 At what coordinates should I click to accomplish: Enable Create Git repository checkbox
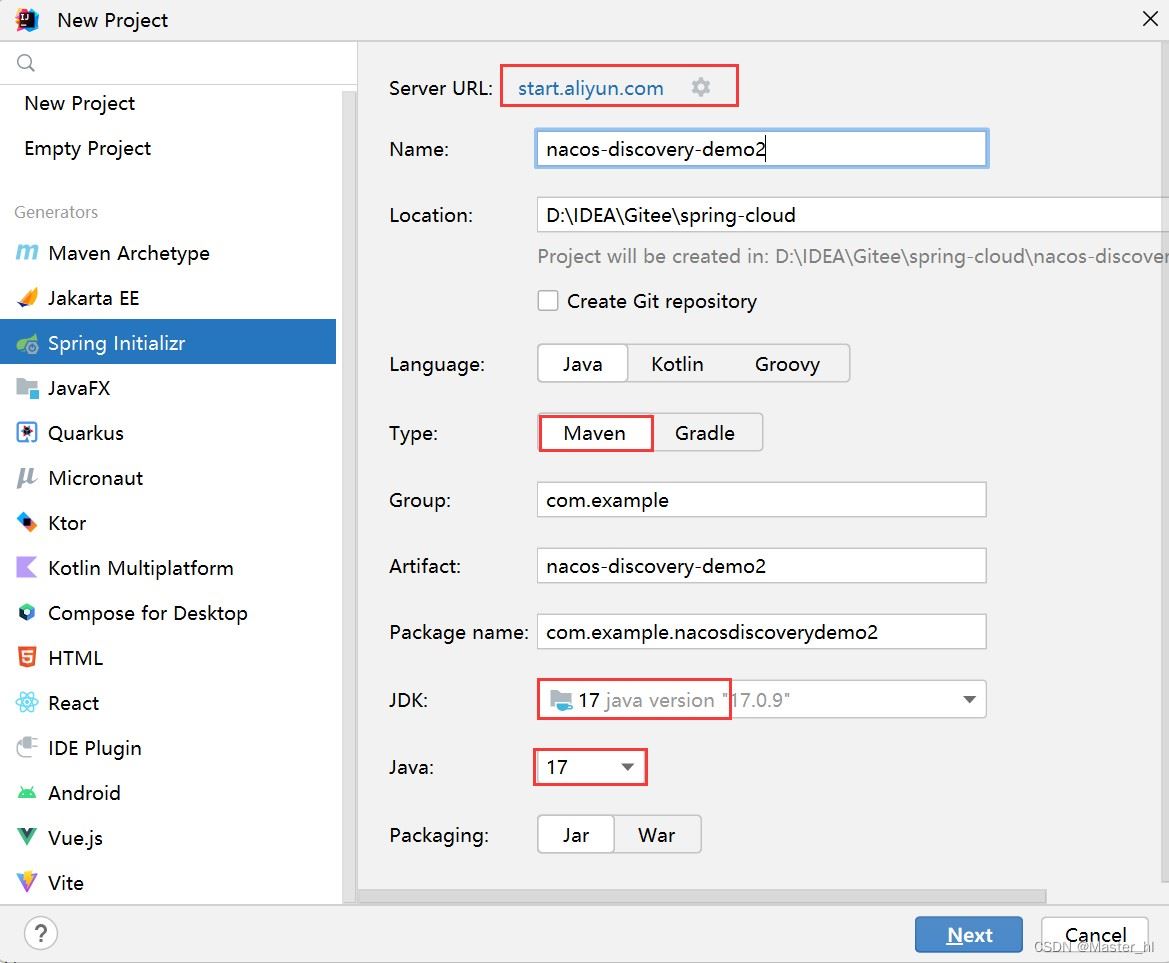(548, 301)
